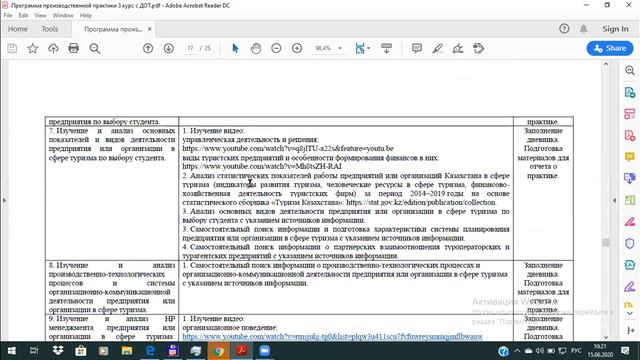Open the Windows Action Center
The image size is (640, 360).
click(x=625, y=351)
